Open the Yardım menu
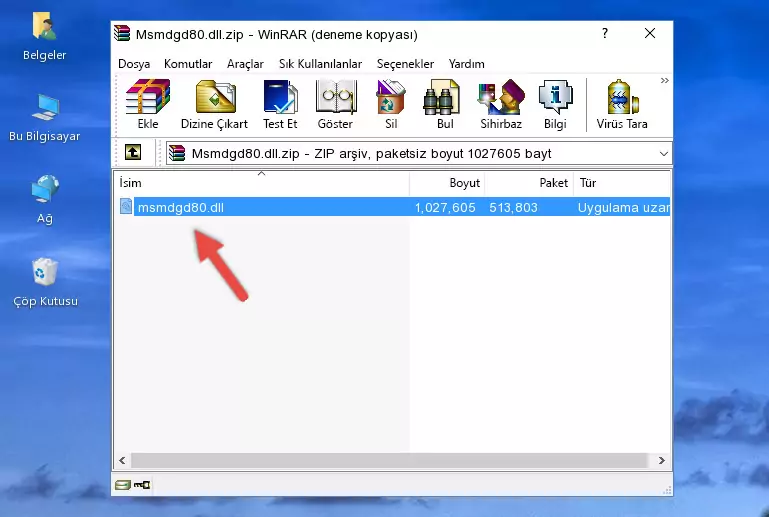This screenshot has height=517, width=769. point(466,64)
